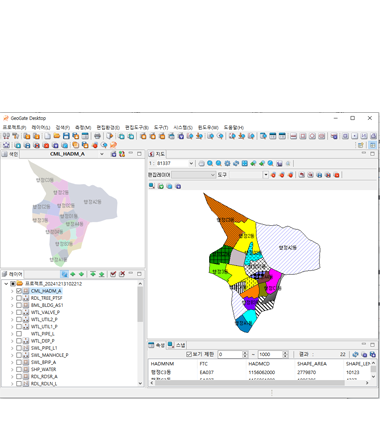Click the zoom-in magnifier in map toolbar
The width and height of the screenshot is (382, 430).
click(x=210, y=163)
